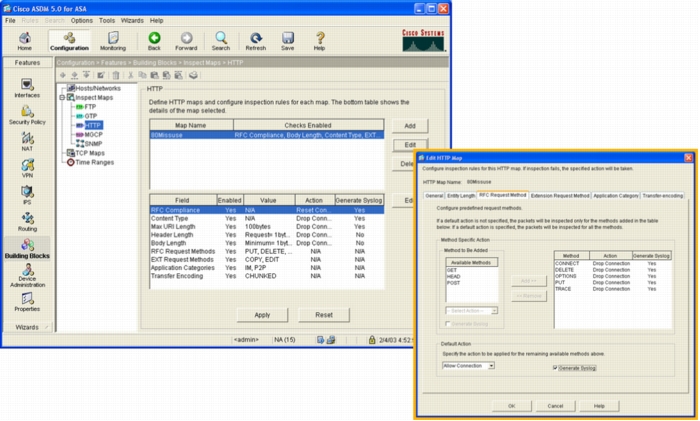Refresh the ASDM configuration

255,41
